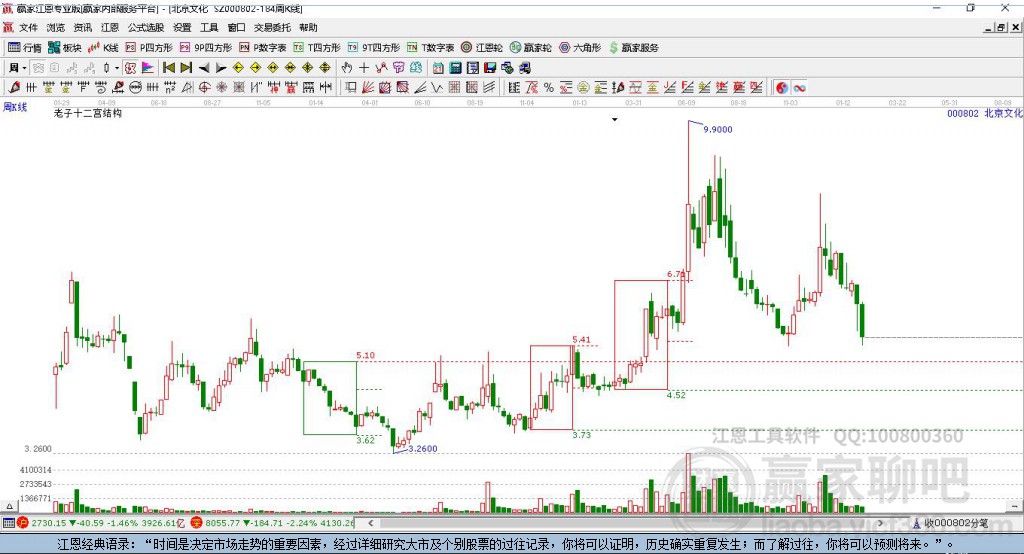1024x554 pixels.
Task: Click the 9.9000 high price label
Action: click(x=718, y=129)
